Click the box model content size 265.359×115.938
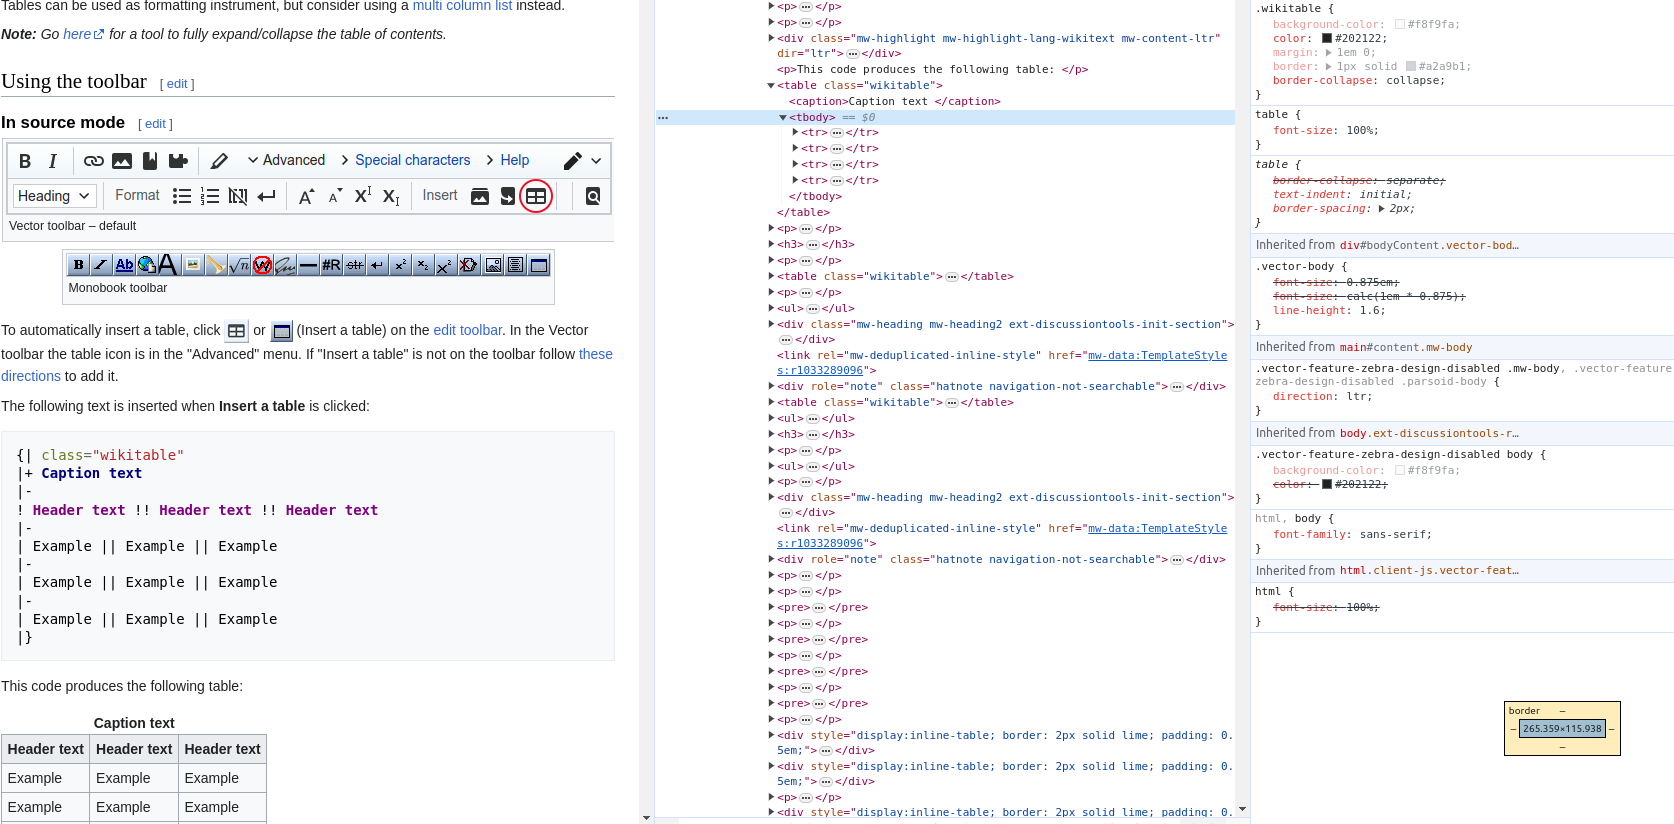The height and width of the screenshot is (824, 1674). click(x=1562, y=729)
